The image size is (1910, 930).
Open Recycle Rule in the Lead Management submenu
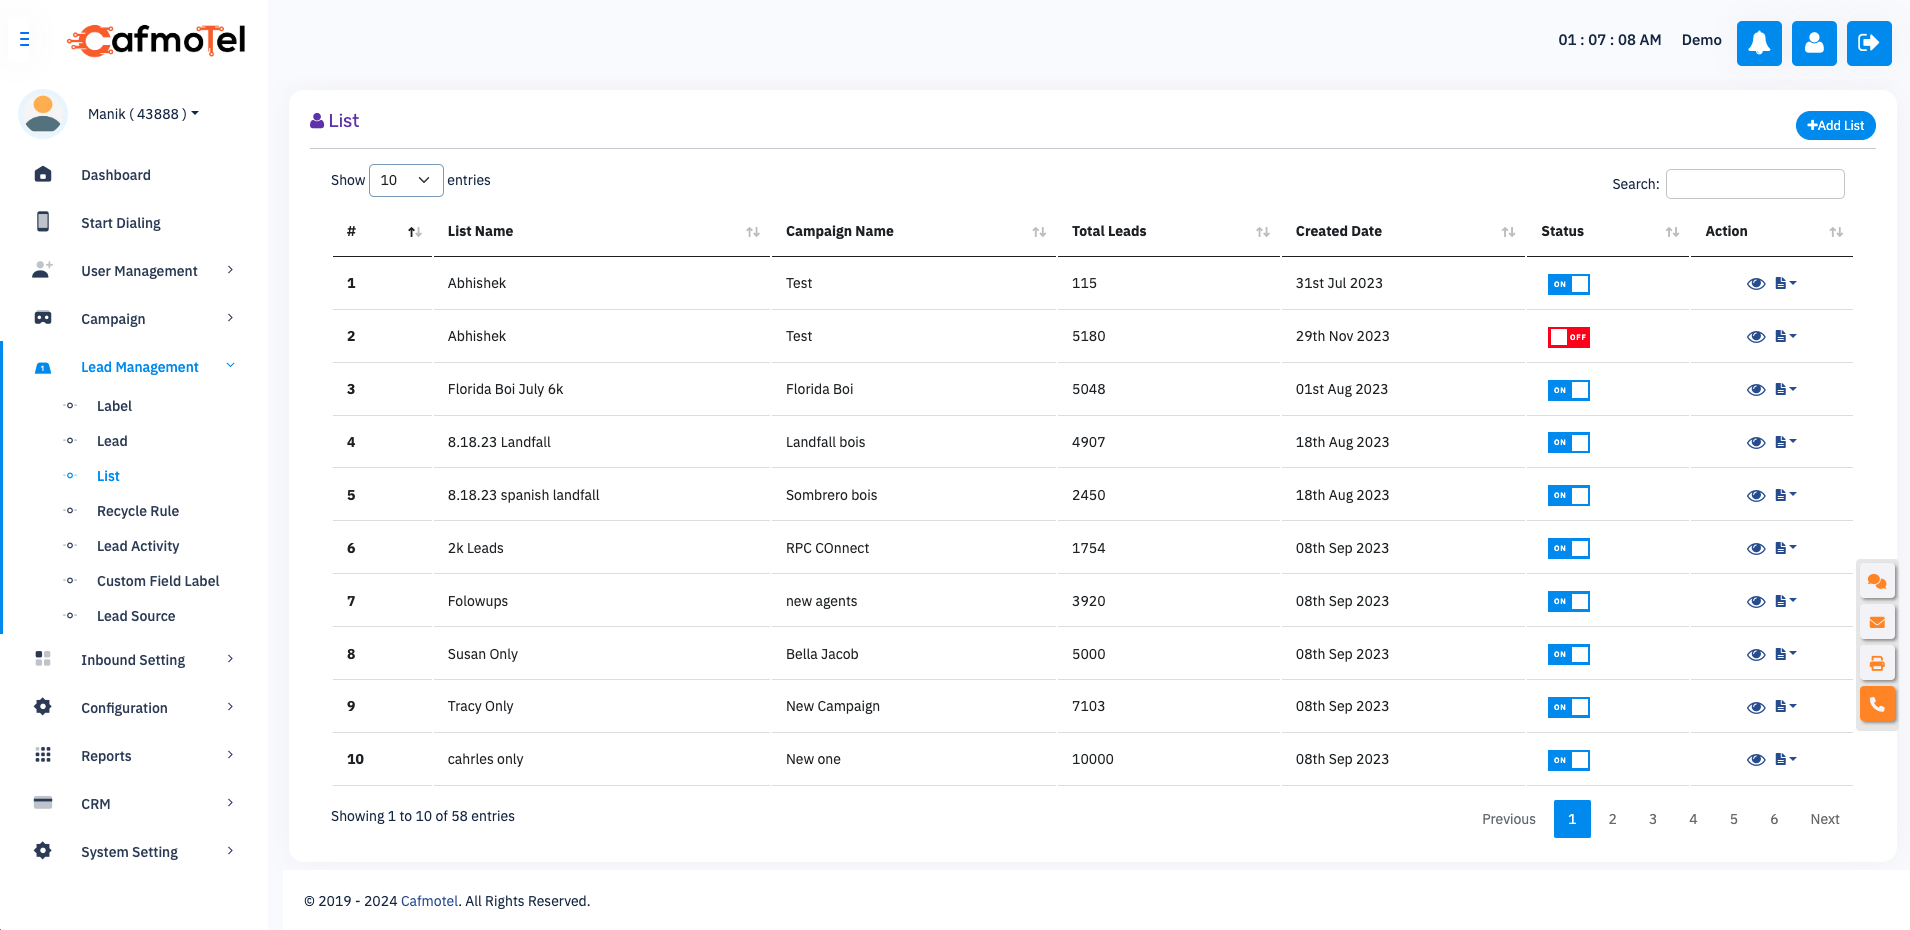[138, 511]
